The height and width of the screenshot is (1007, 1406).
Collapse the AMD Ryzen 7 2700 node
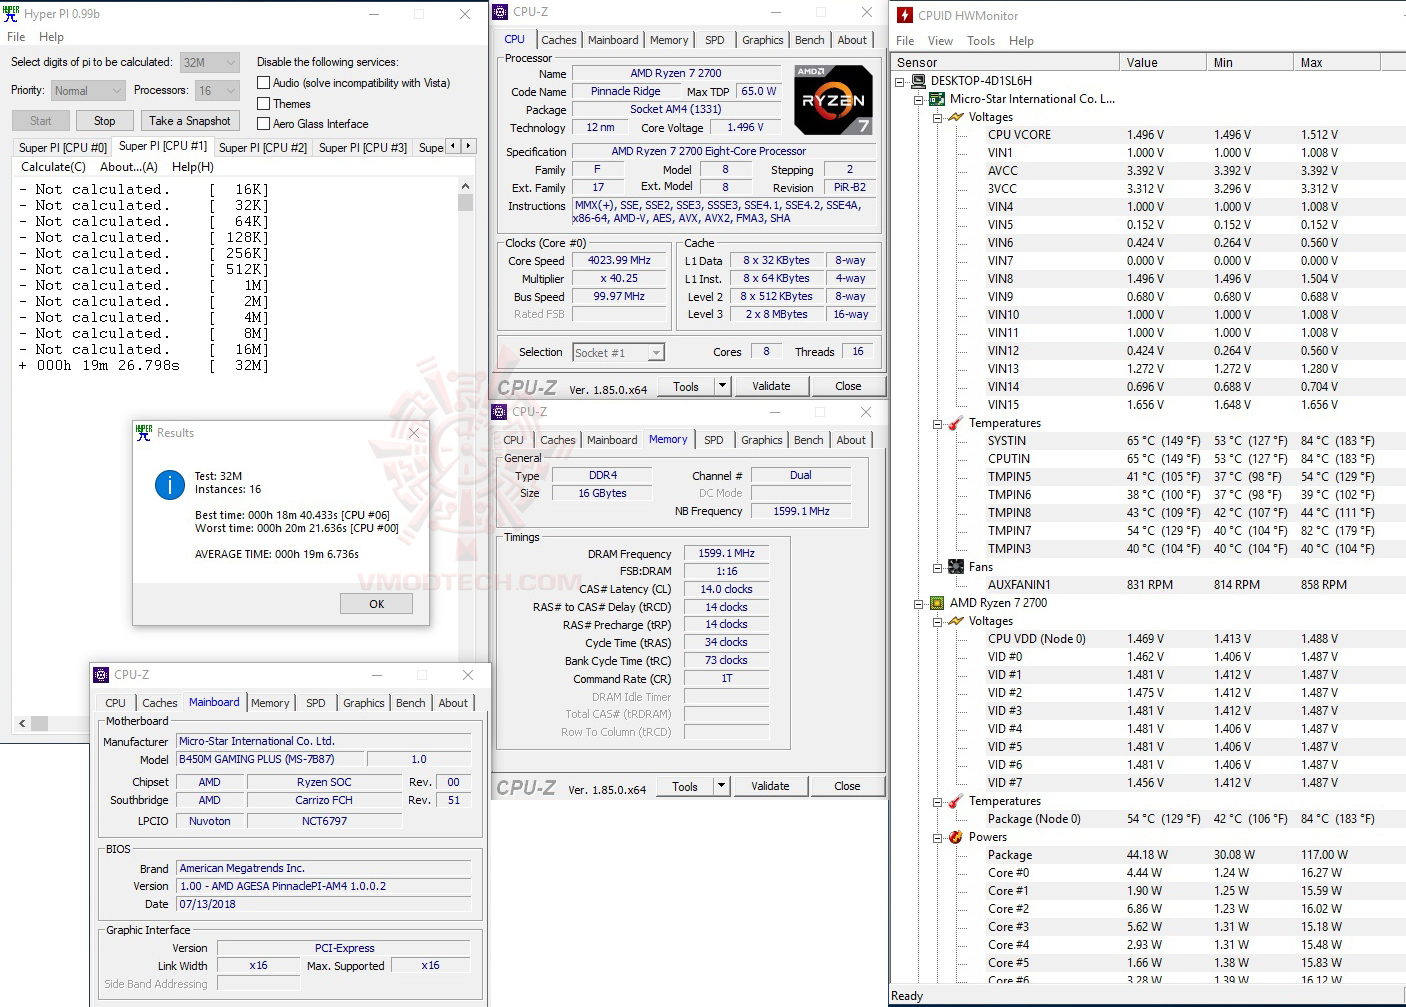[x=919, y=603]
